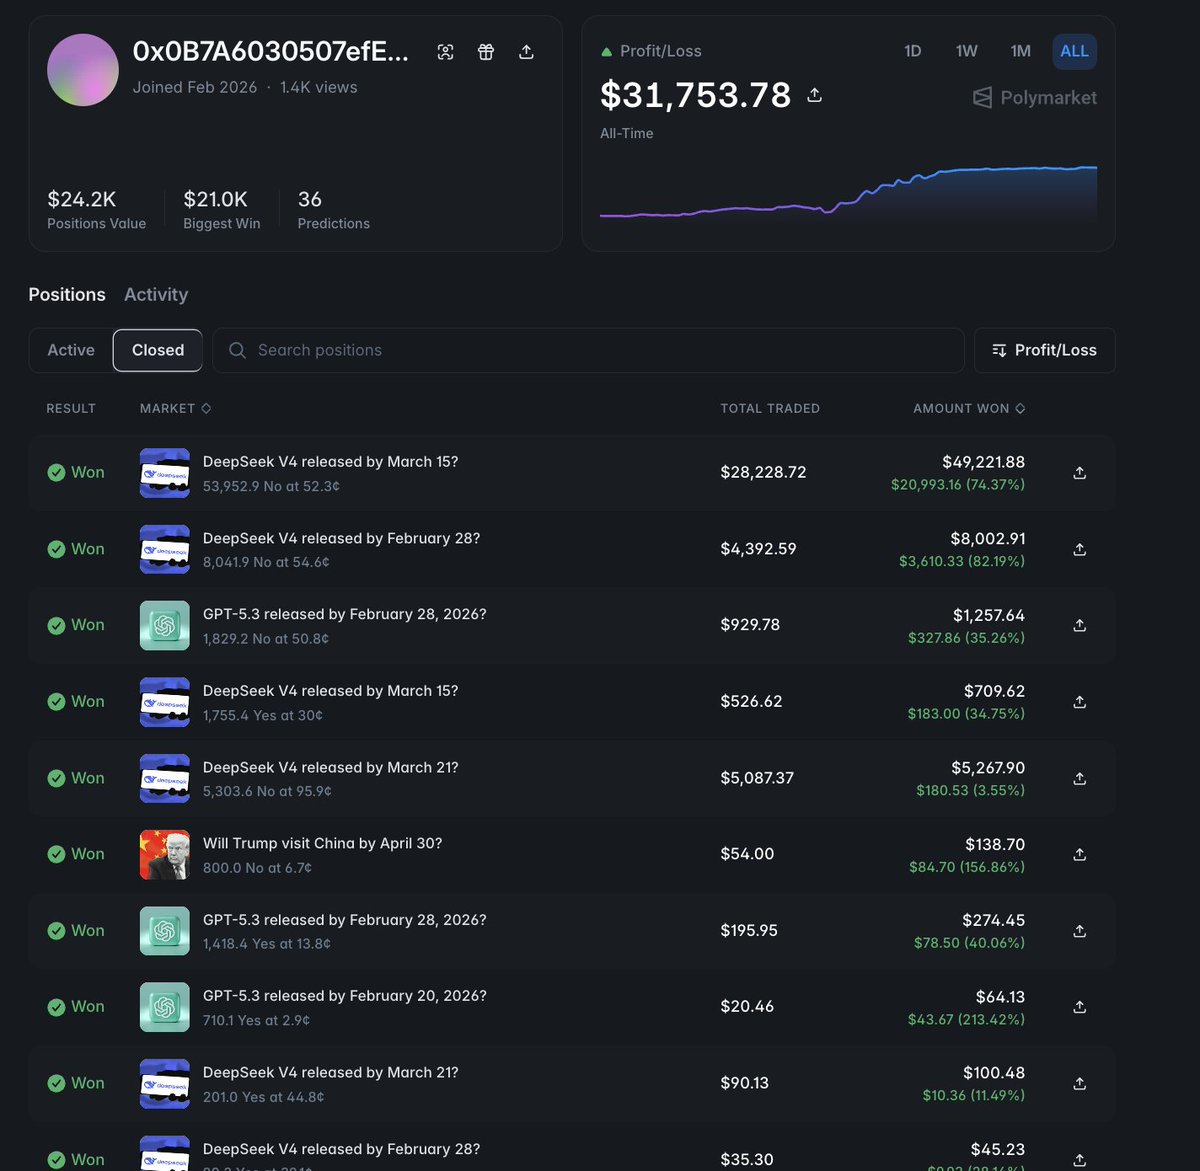Open DeepSeek thumbnail on $28,228.72 row
The image size is (1200, 1171).
point(165,473)
